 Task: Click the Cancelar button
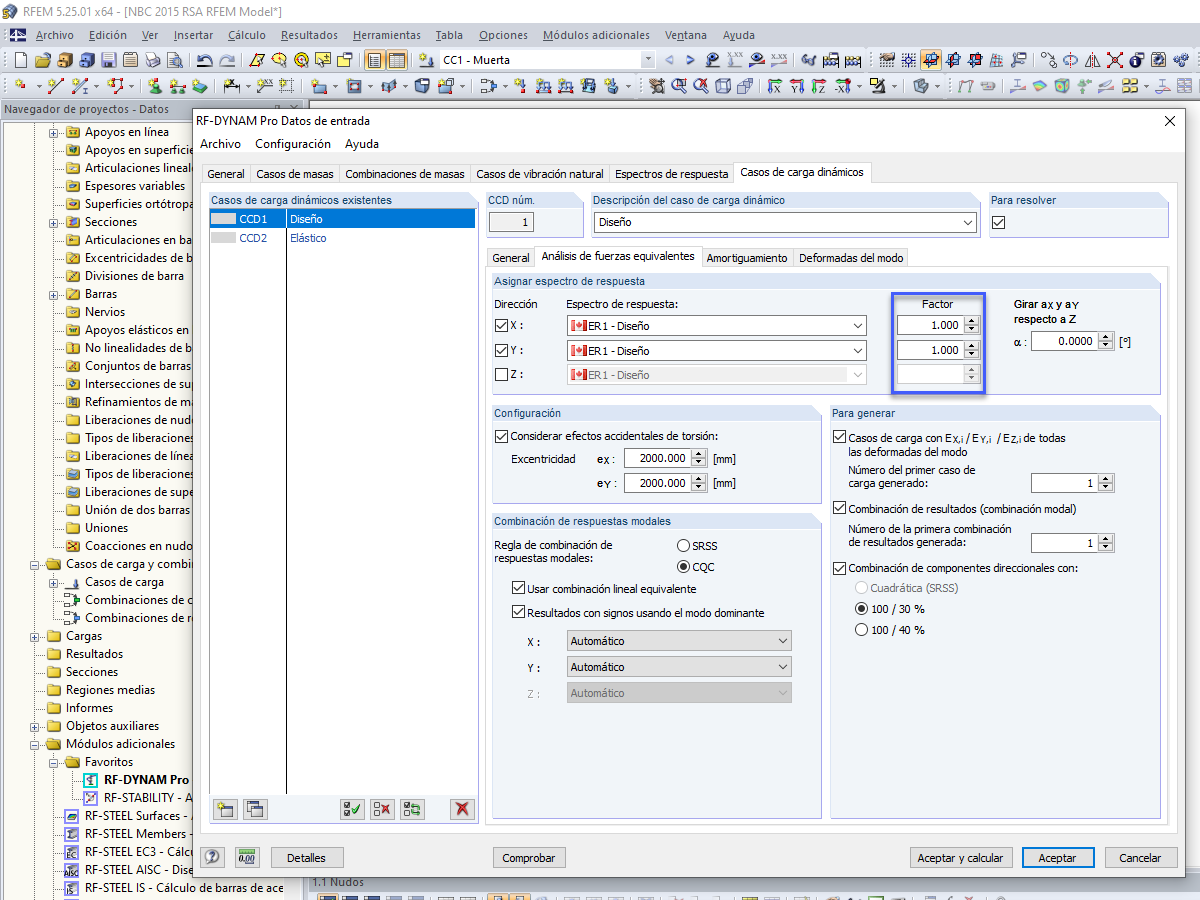(x=1140, y=858)
